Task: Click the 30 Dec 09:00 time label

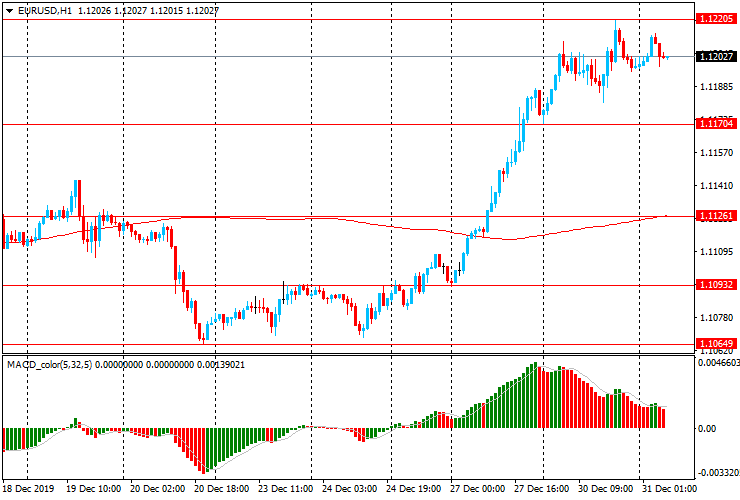Action: coord(606,489)
